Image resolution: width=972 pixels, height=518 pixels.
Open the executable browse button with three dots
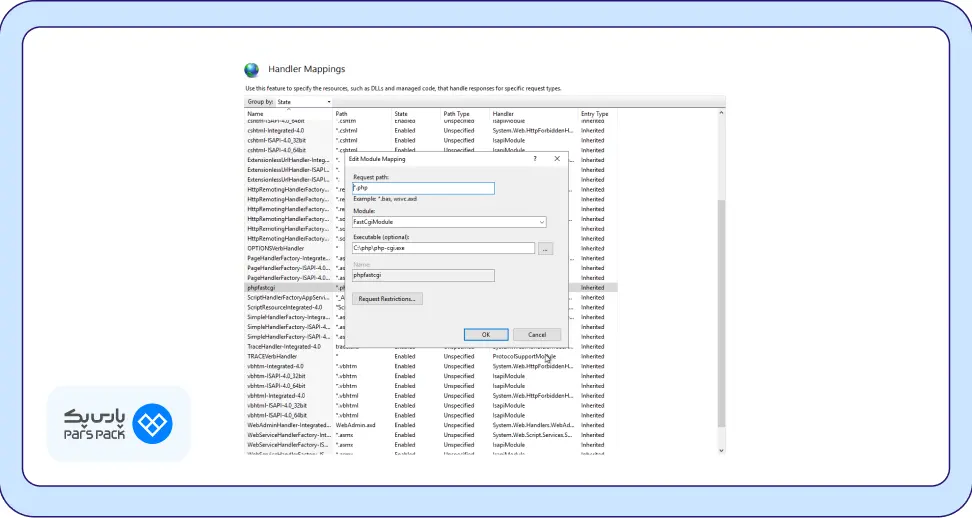[x=545, y=248]
